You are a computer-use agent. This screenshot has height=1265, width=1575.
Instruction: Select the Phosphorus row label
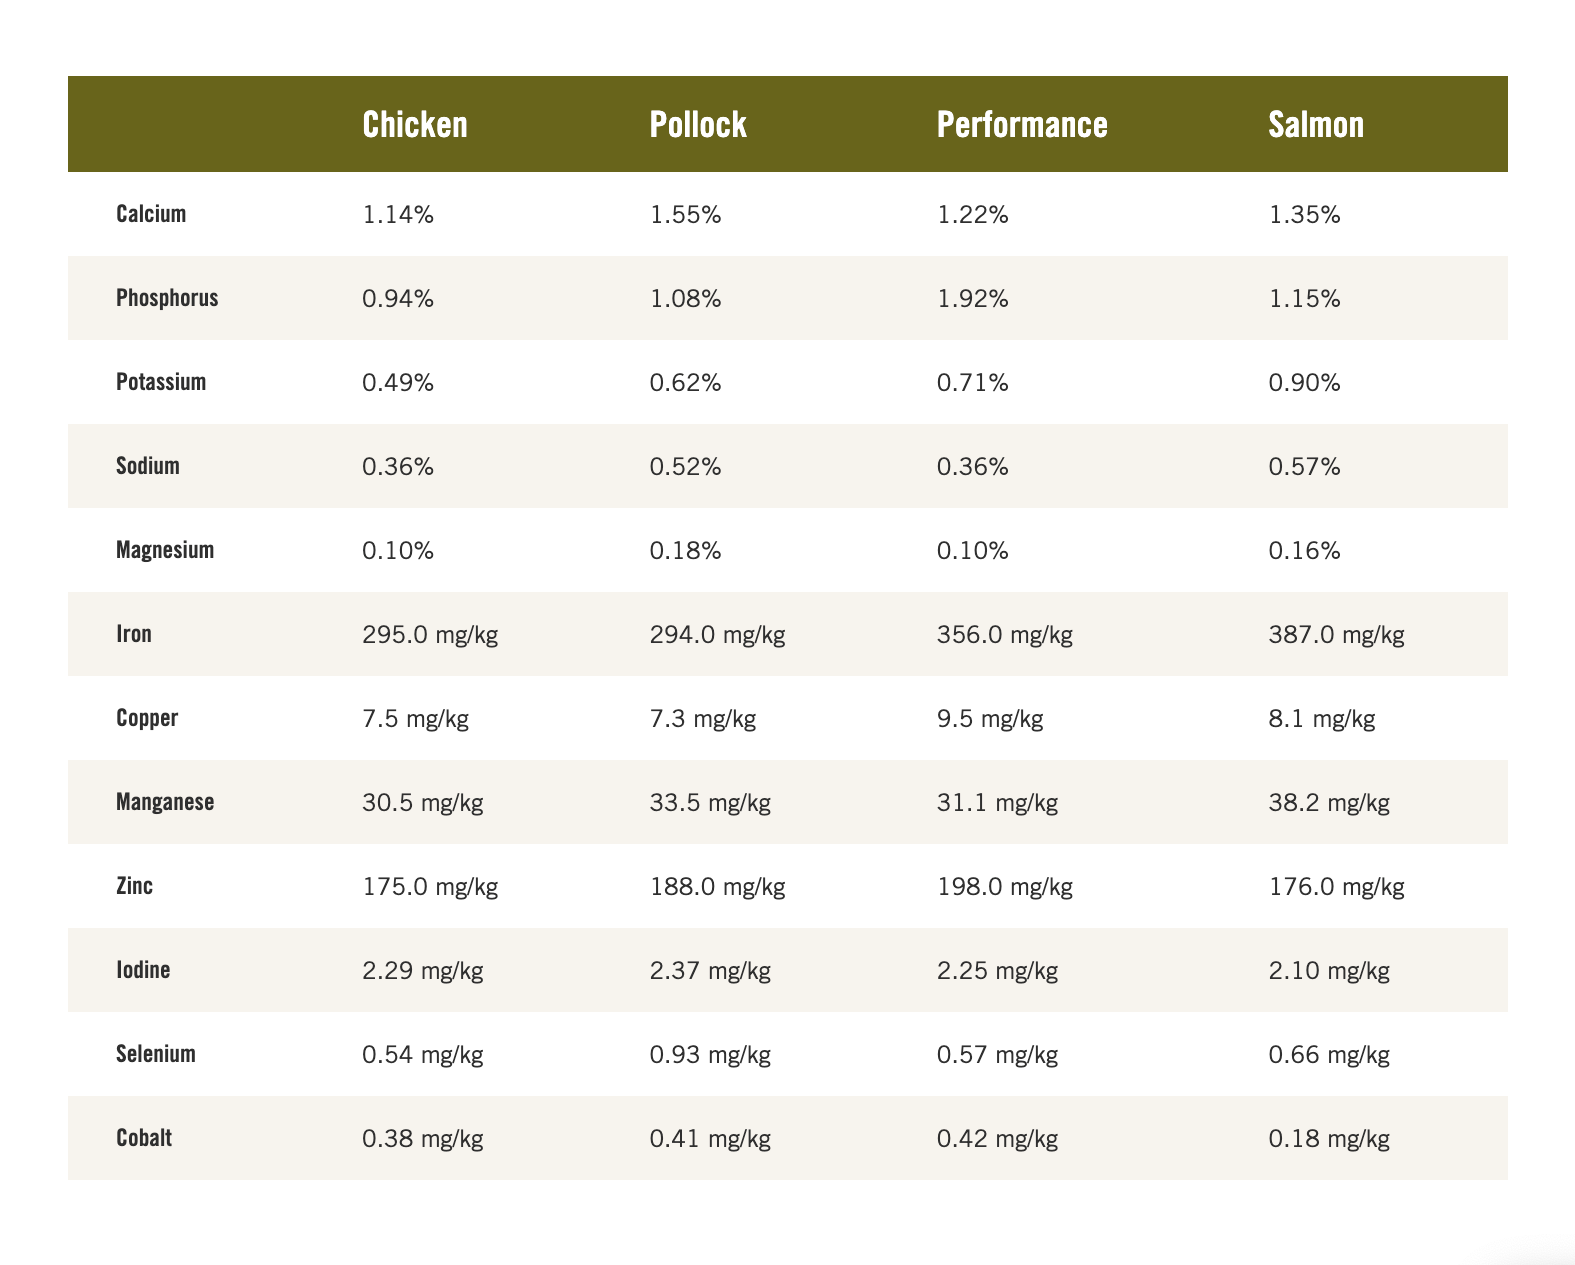point(167,298)
